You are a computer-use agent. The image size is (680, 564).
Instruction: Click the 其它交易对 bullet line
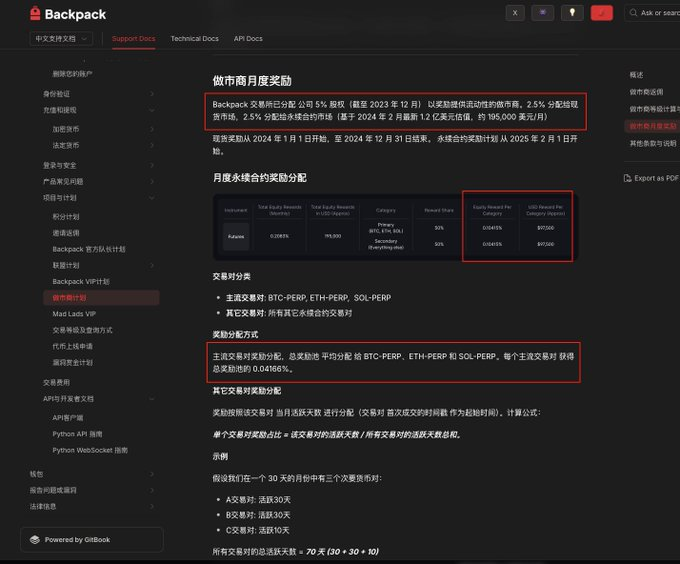coord(289,313)
